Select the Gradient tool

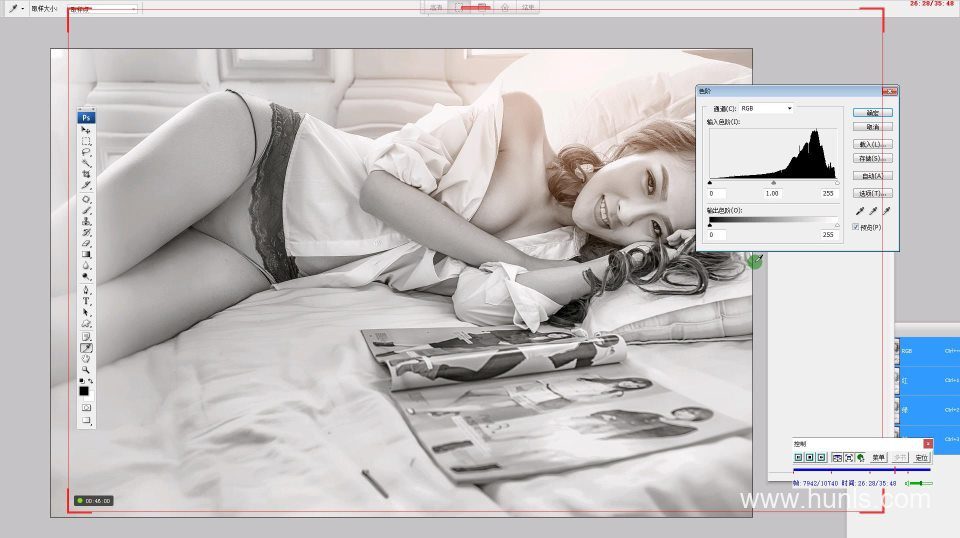tap(86, 255)
